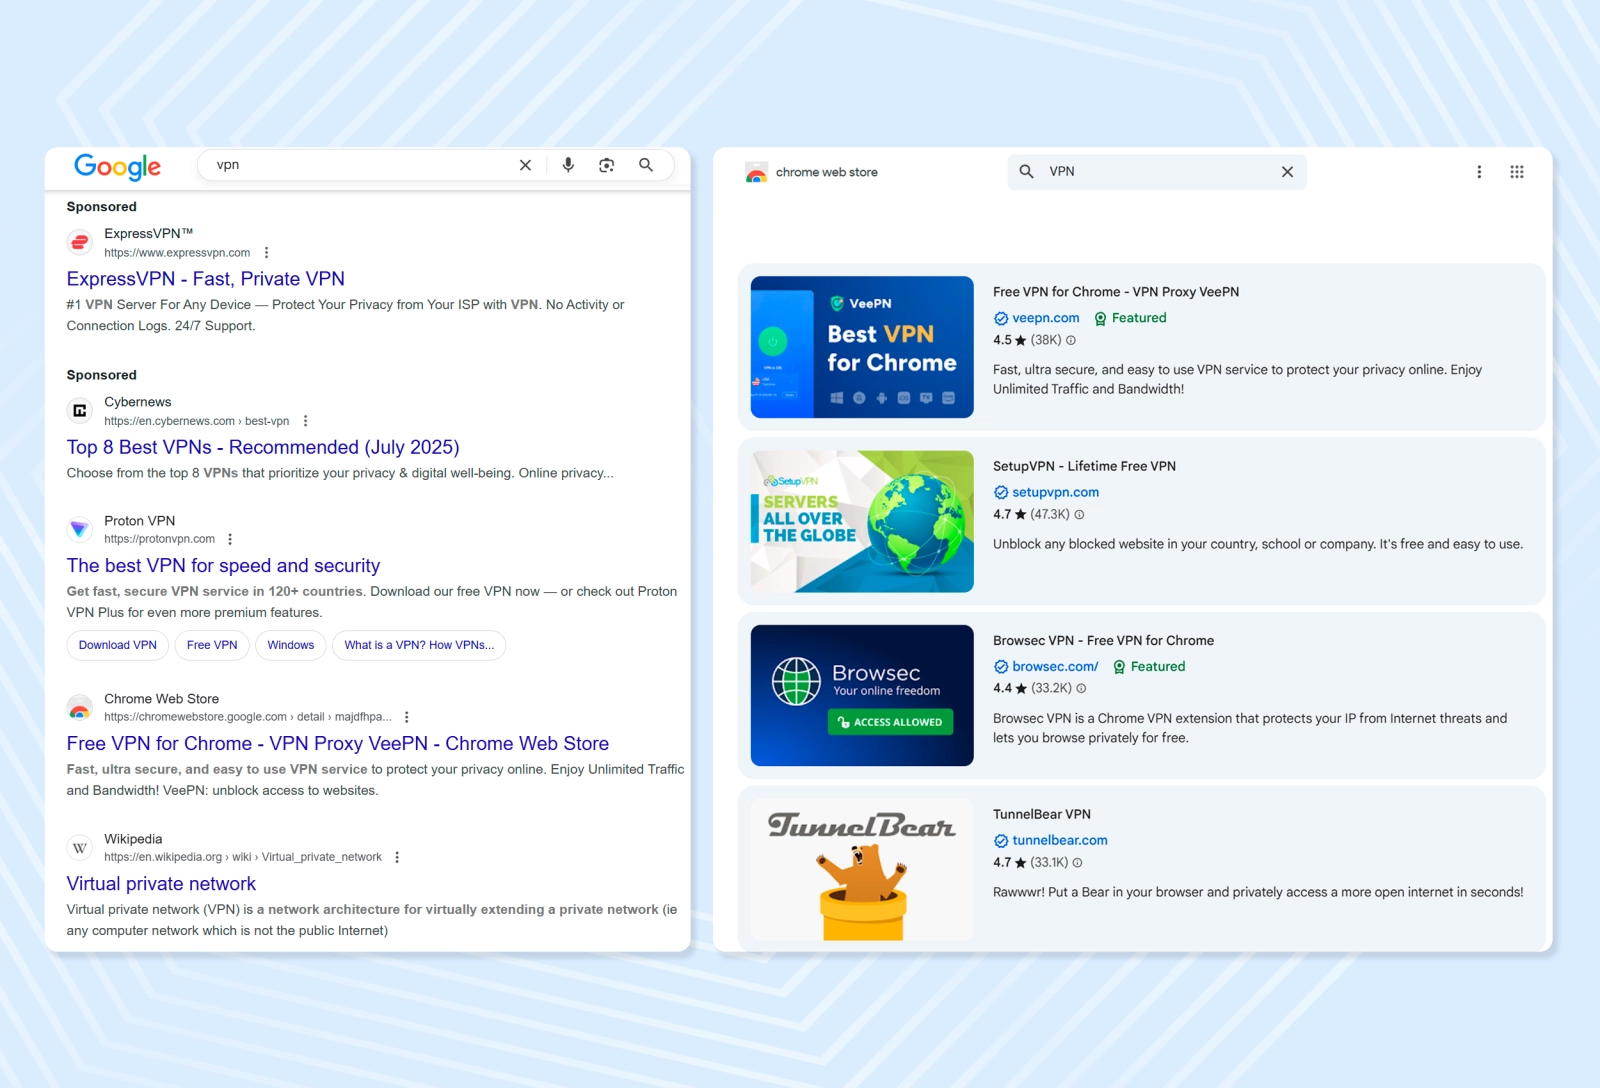The height and width of the screenshot is (1088, 1600).
Task: Click the protonvpn.com URL text
Action: pyautogui.click(x=159, y=539)
